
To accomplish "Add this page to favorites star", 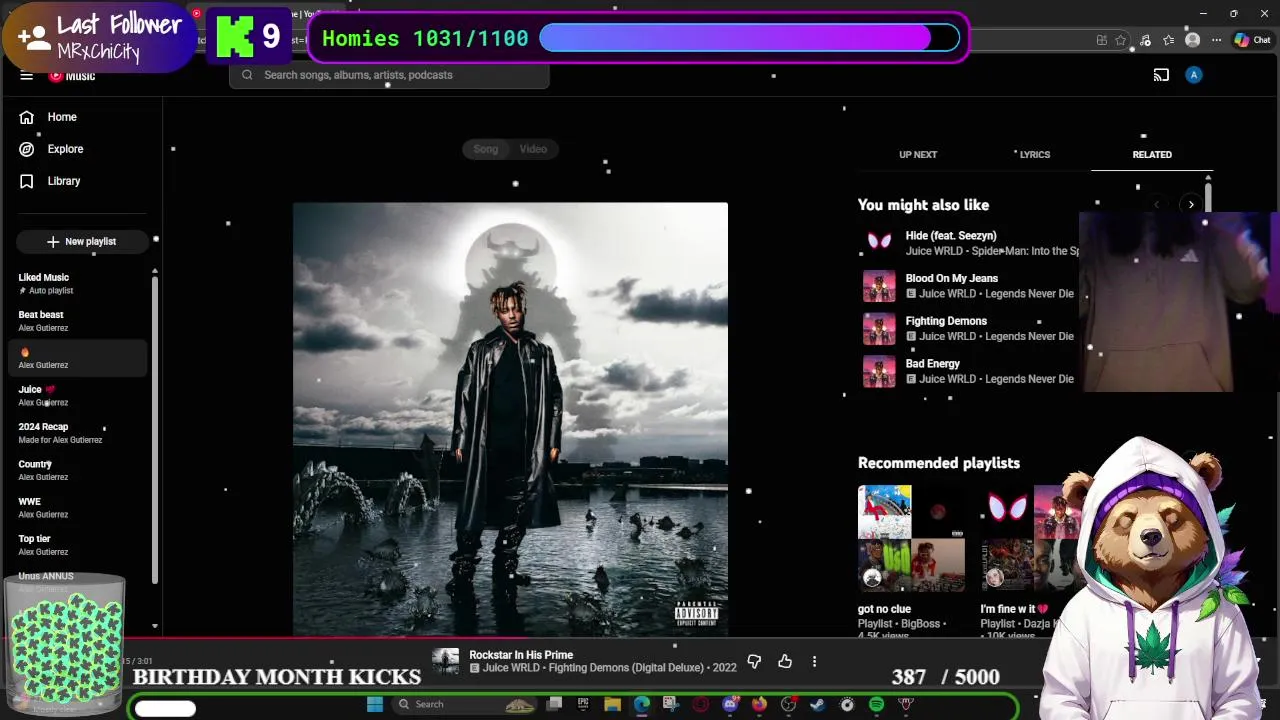I will tap(1121, 40).
